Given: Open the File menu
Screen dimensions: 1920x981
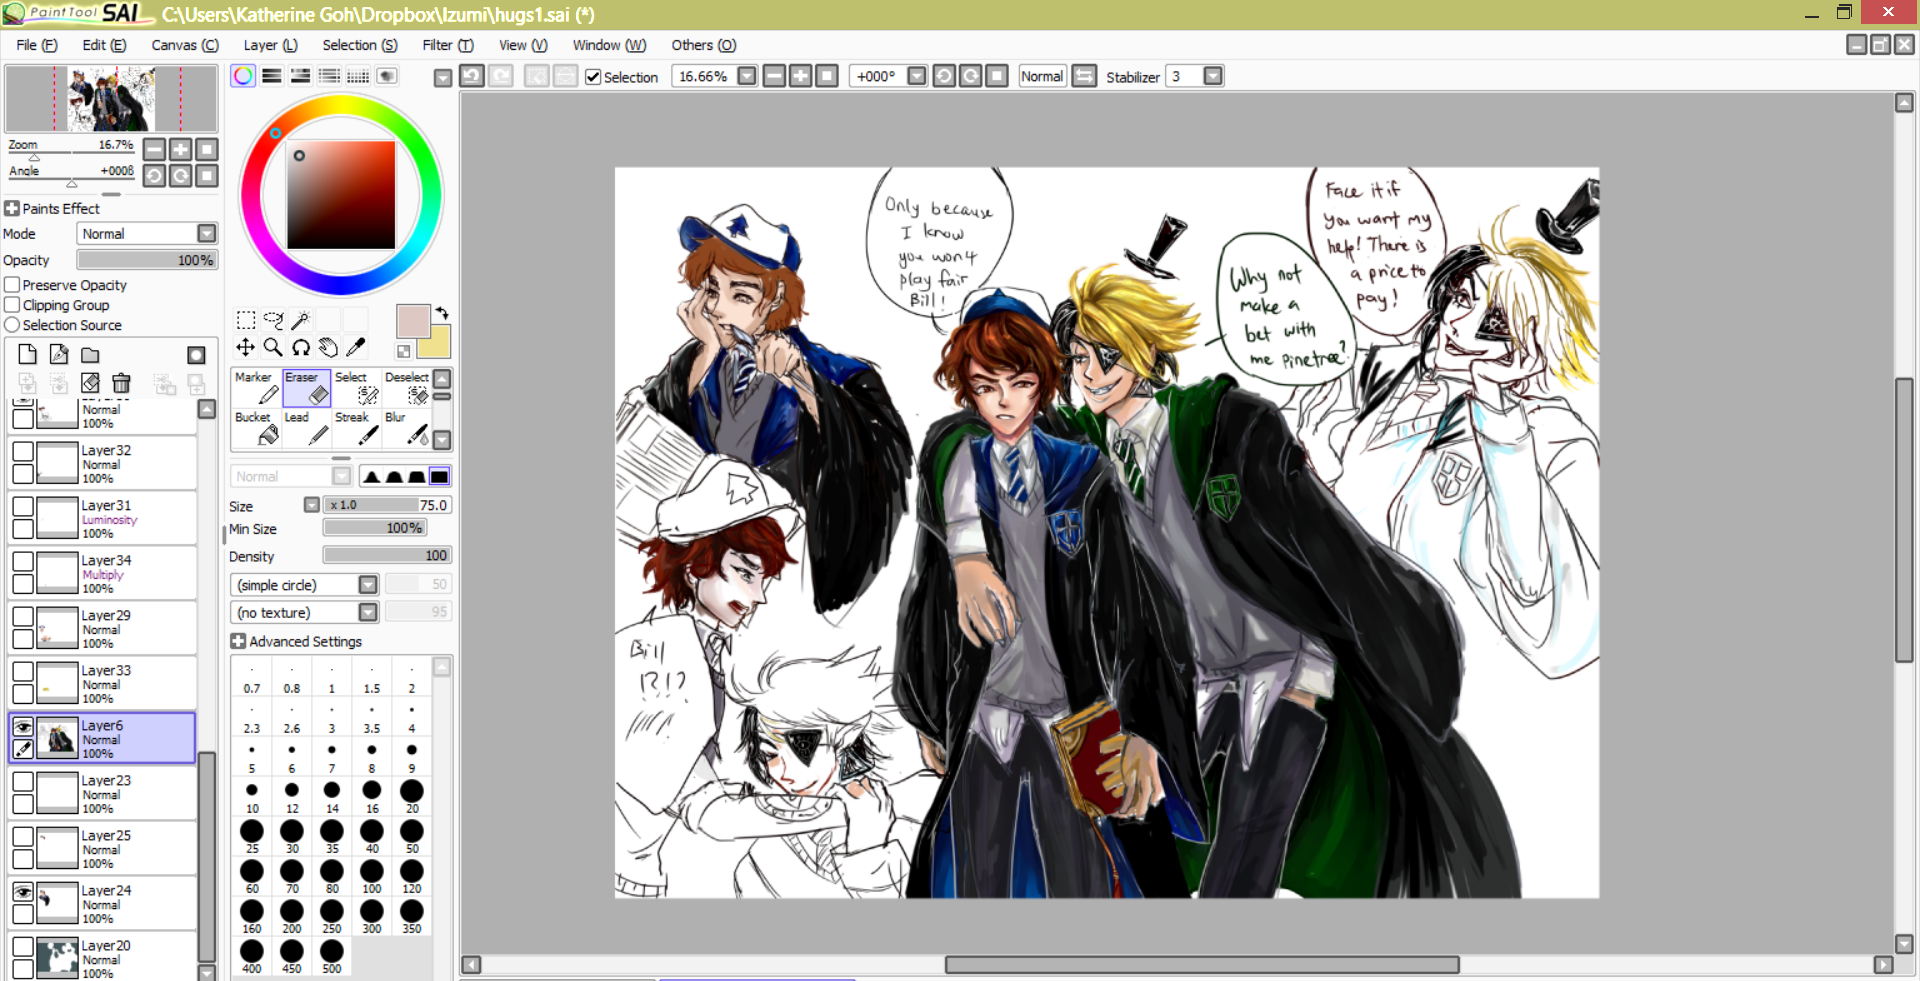Looking at the screenshot, I should 37,45.
